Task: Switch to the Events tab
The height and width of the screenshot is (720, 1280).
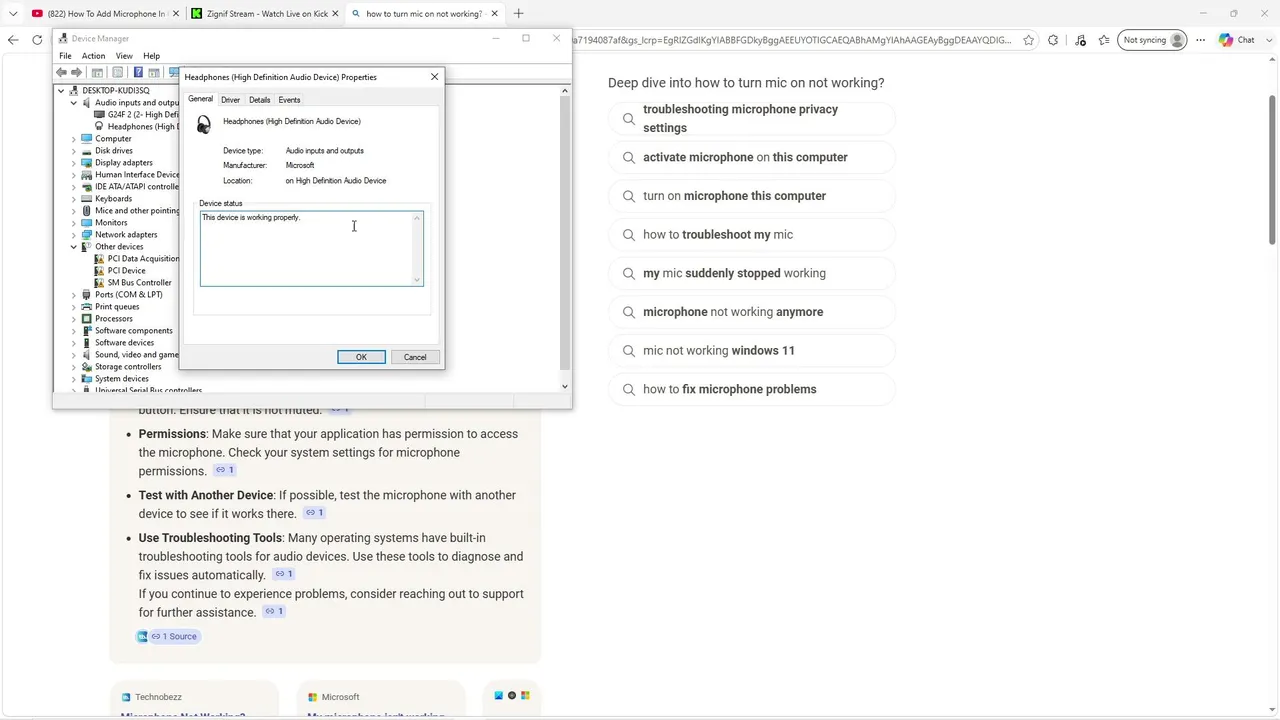Action: tap(289, 100)
